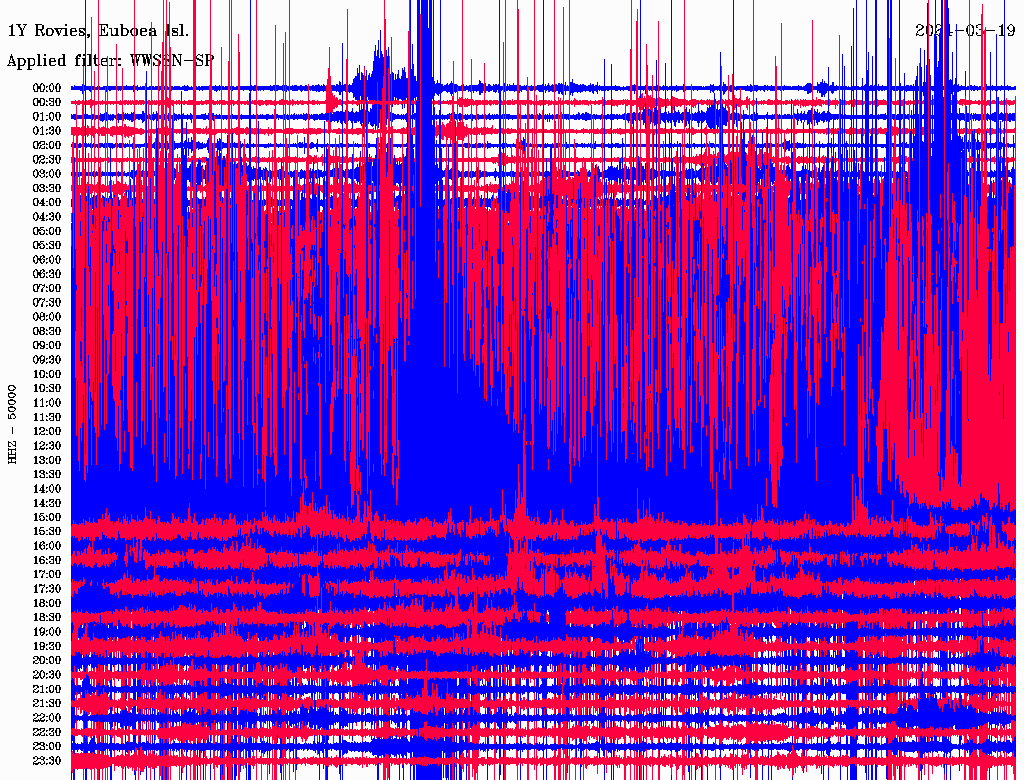
Task: Click the 03:30 time row label
Action: tap(48, 188)
